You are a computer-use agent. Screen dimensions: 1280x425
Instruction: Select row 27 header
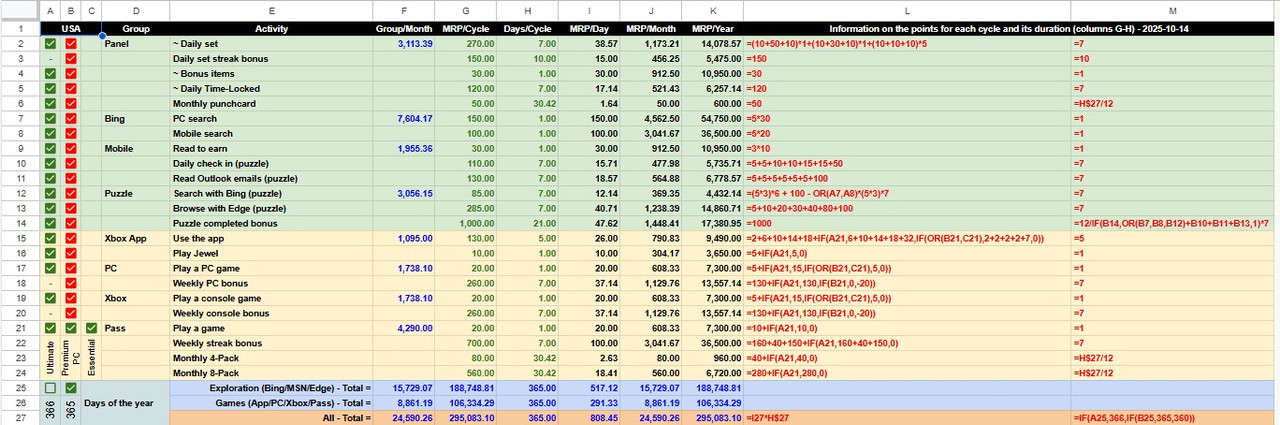click(19, 417)
